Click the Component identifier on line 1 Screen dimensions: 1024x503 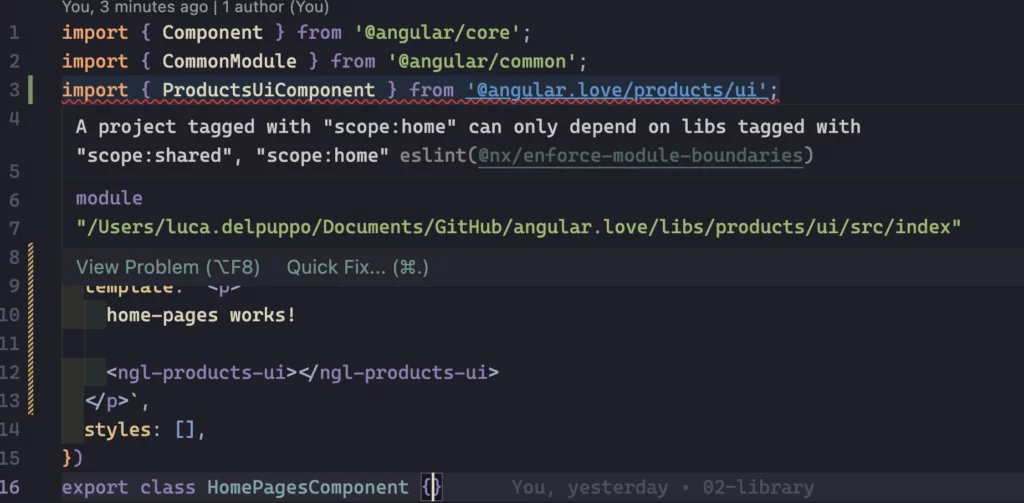tap(212, 33)
